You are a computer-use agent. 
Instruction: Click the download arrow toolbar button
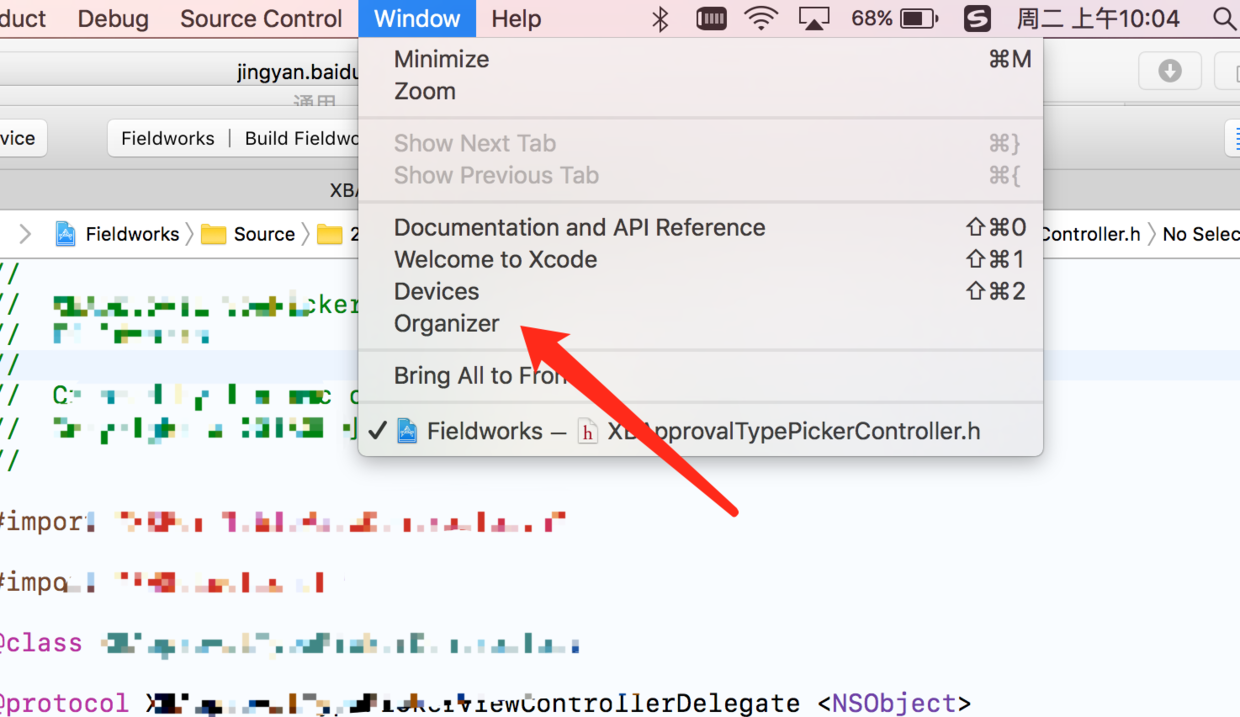click(1170, 71)
